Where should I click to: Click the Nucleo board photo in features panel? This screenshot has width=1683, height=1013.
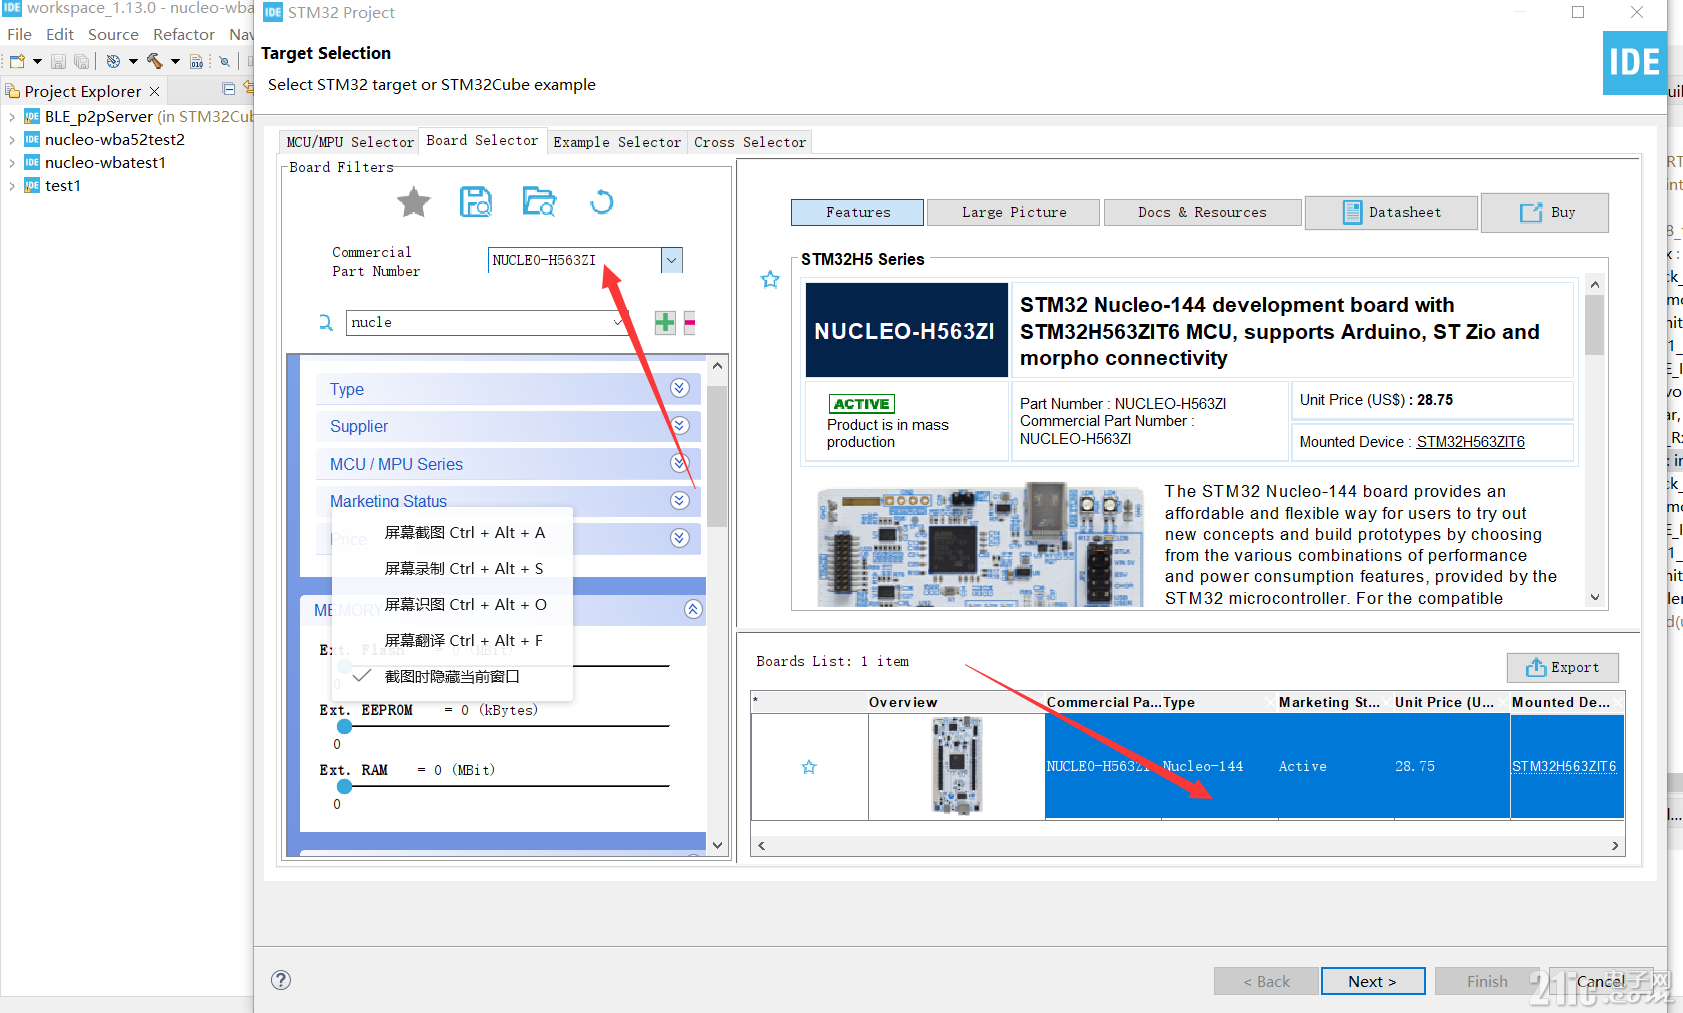click(x=979, y=544)
